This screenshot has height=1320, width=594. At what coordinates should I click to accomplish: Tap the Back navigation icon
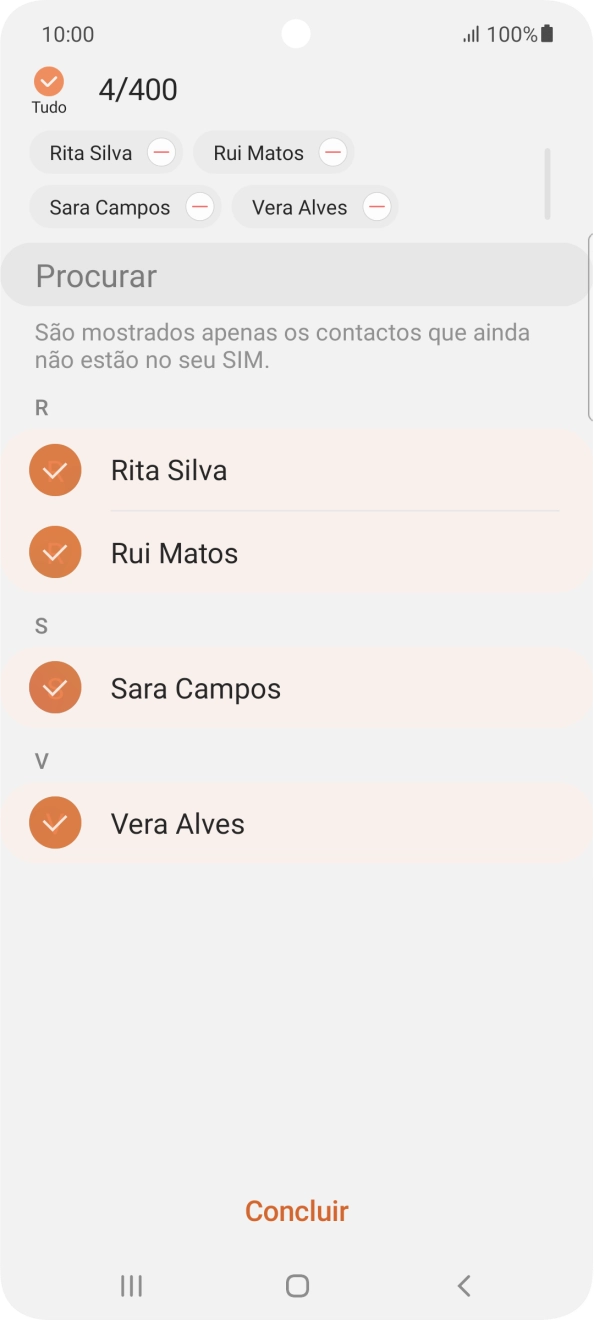pyautogui.click(x=463, y=1286)
